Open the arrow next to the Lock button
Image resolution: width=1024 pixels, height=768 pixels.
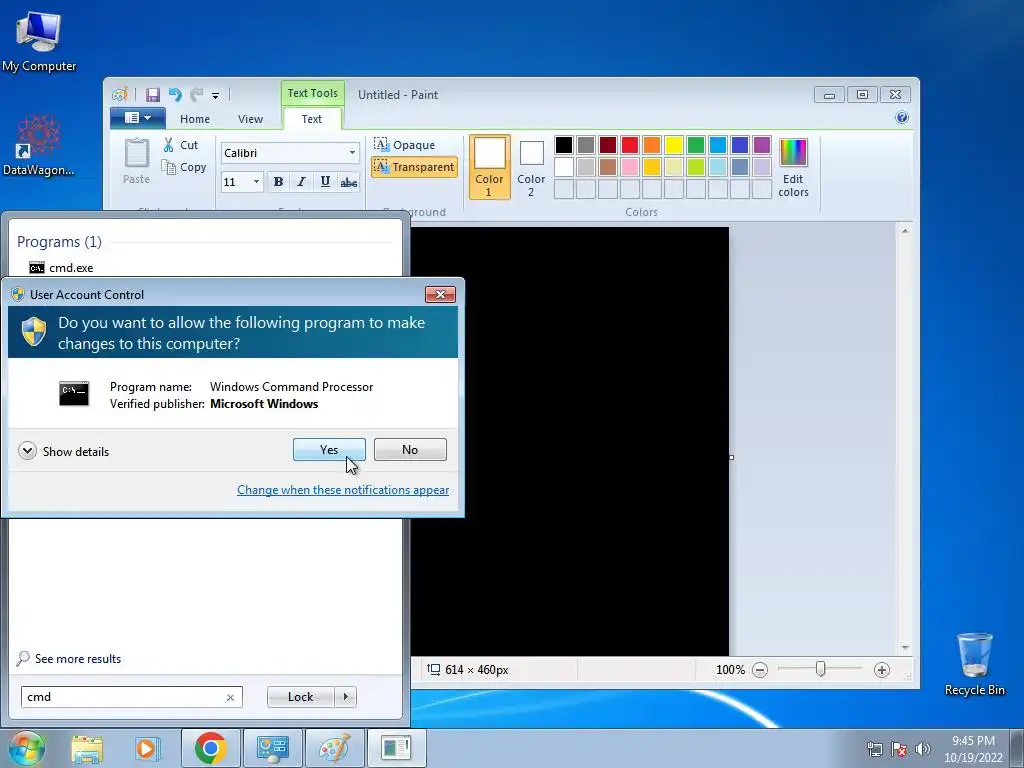(345, 697)
